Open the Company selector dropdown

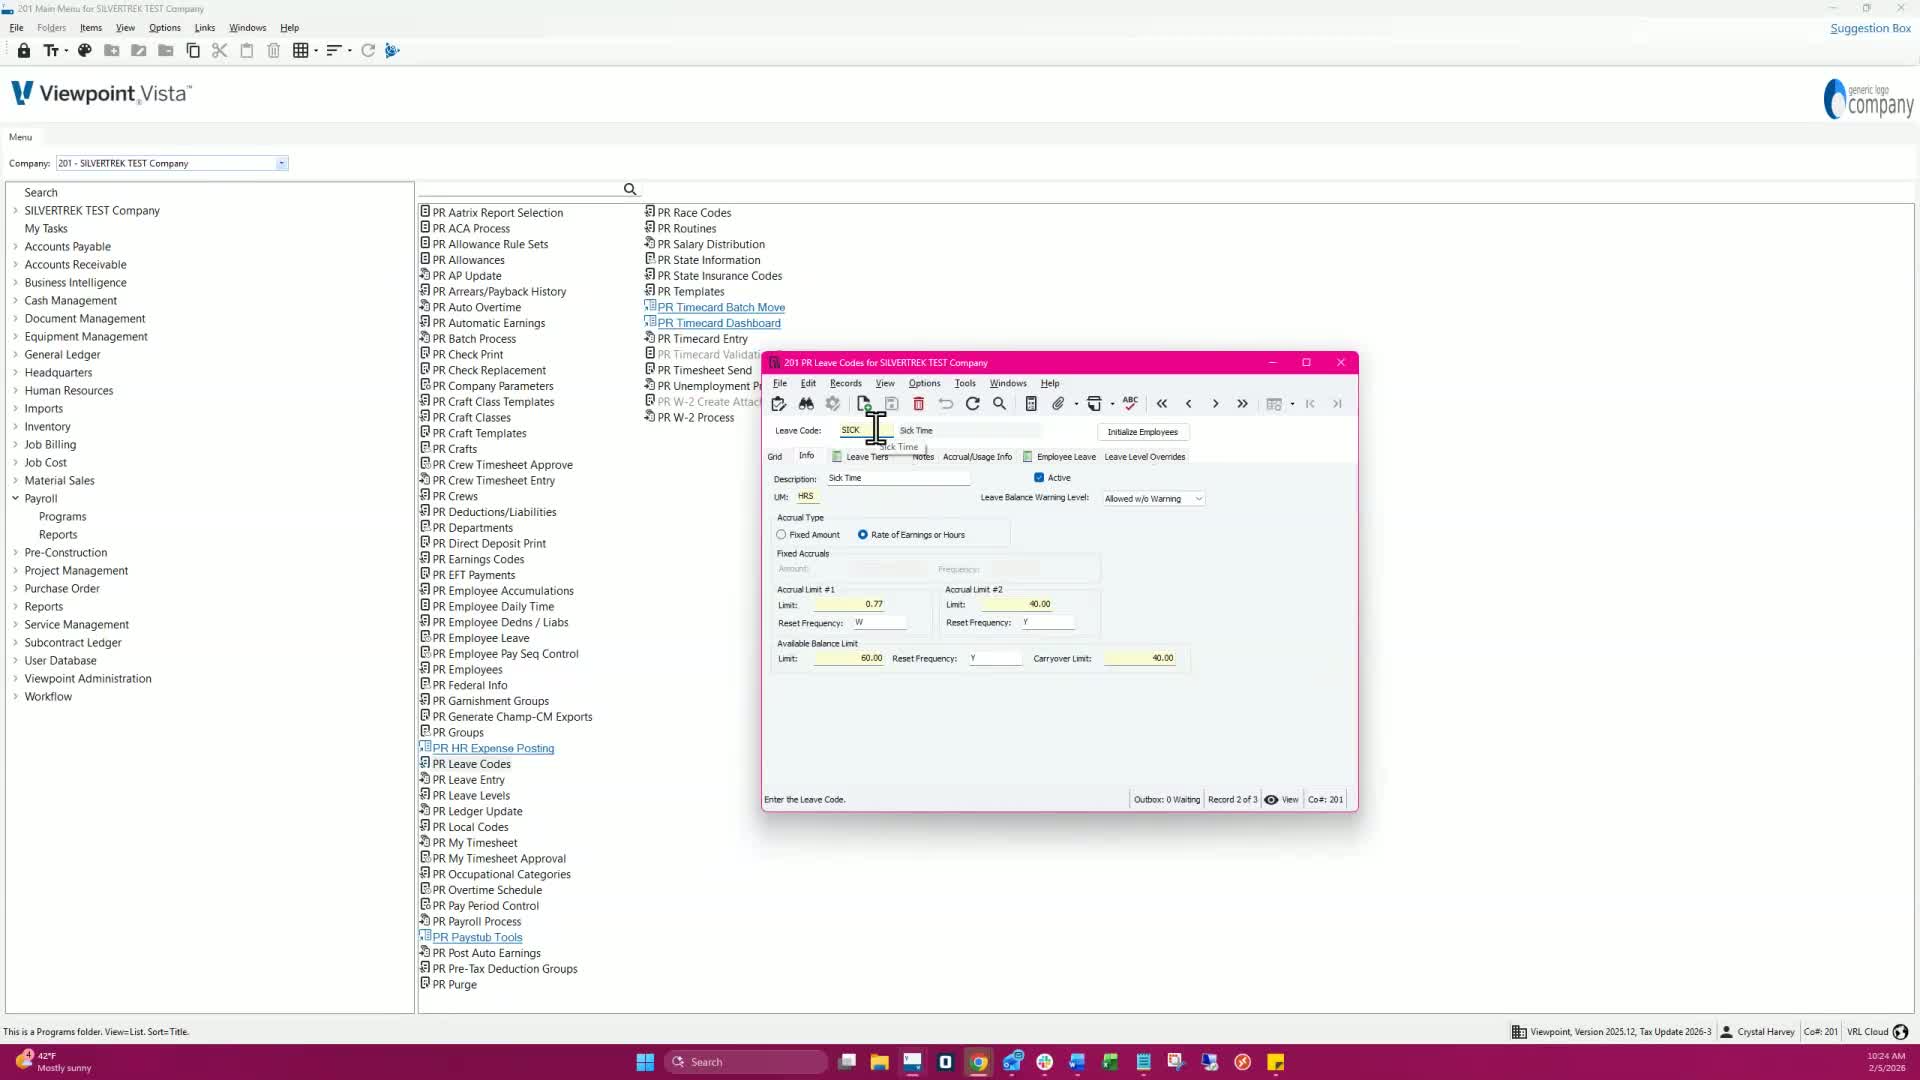point(281,163)
